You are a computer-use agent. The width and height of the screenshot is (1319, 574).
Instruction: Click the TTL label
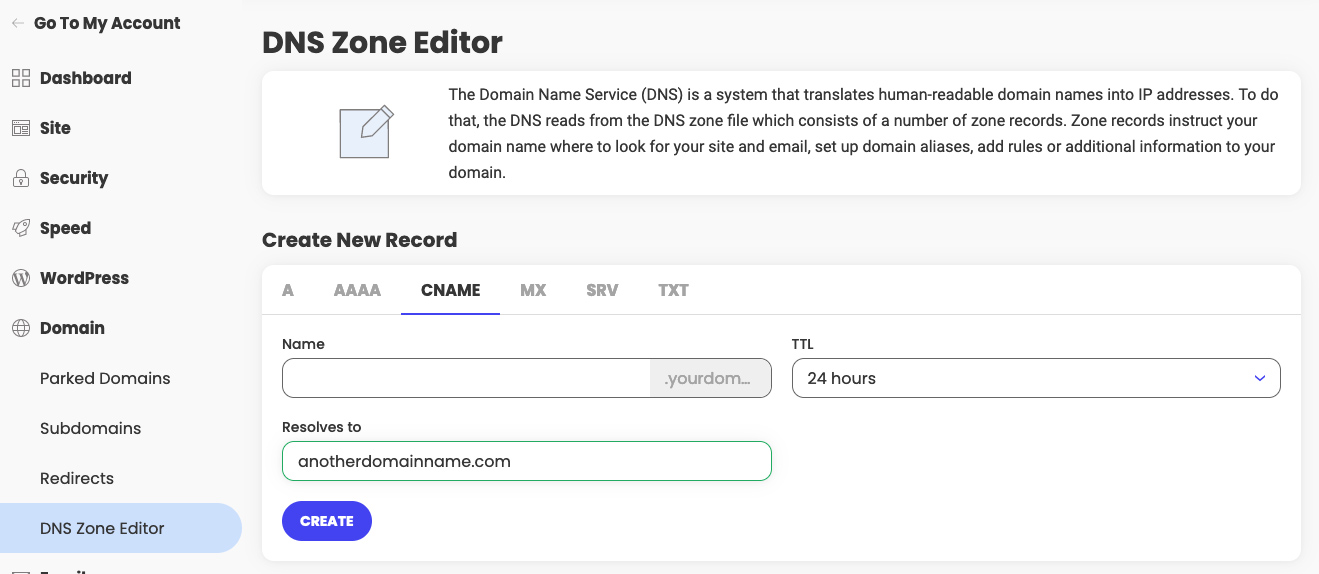tap(802, 344)
